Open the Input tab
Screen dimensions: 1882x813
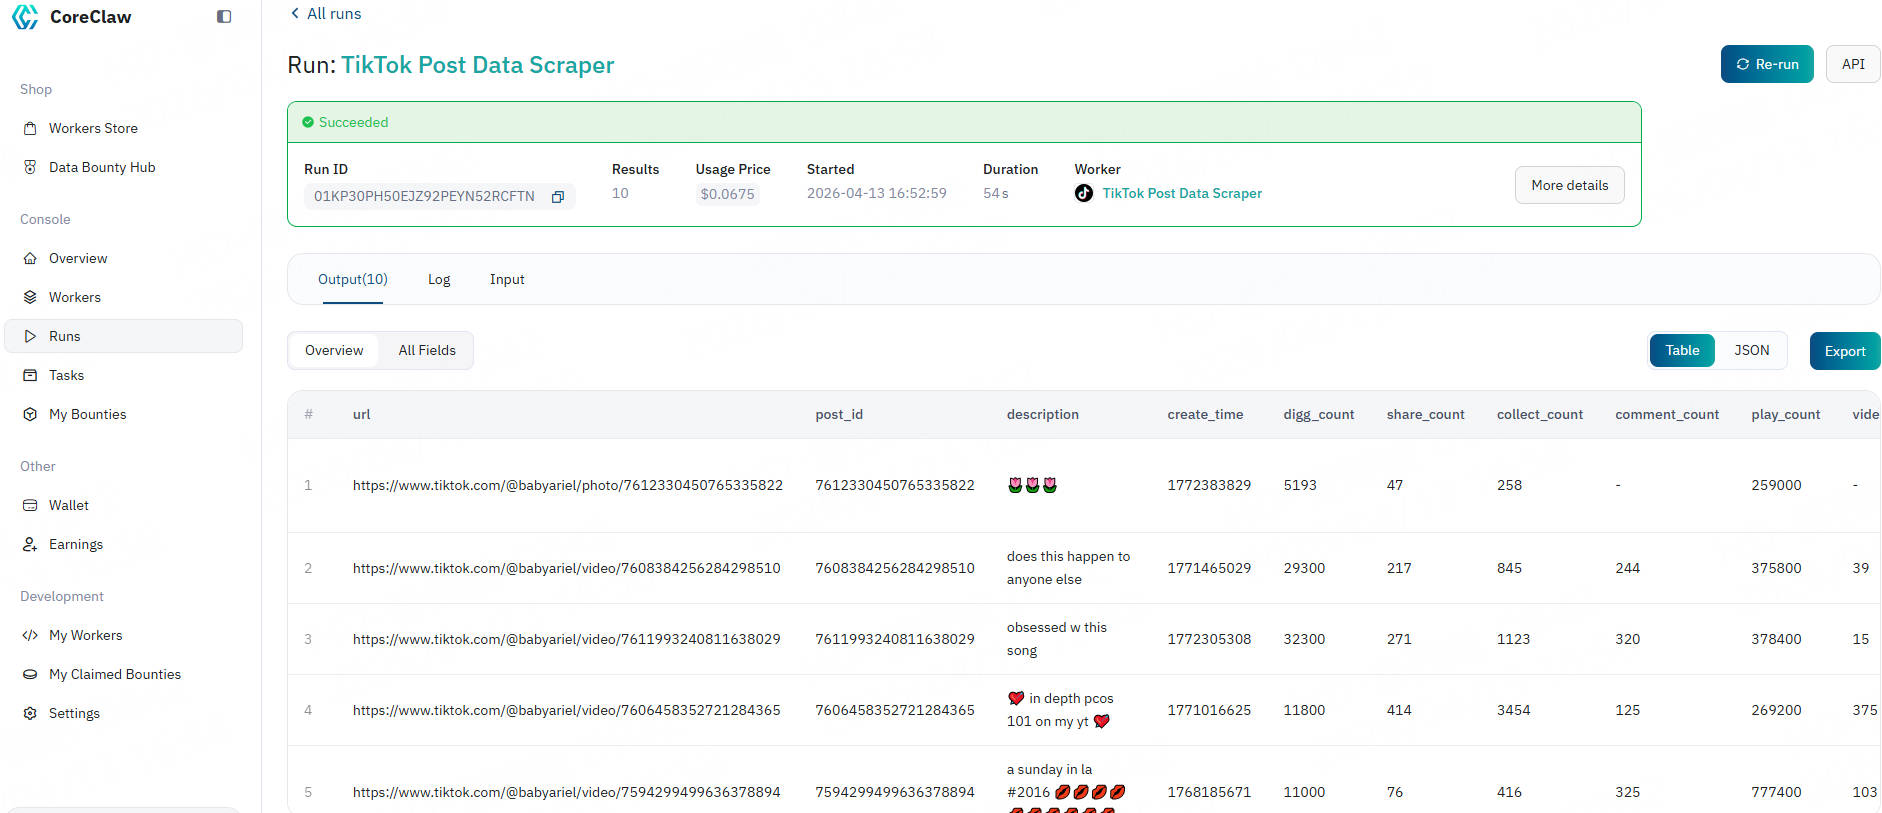(507, 280)
